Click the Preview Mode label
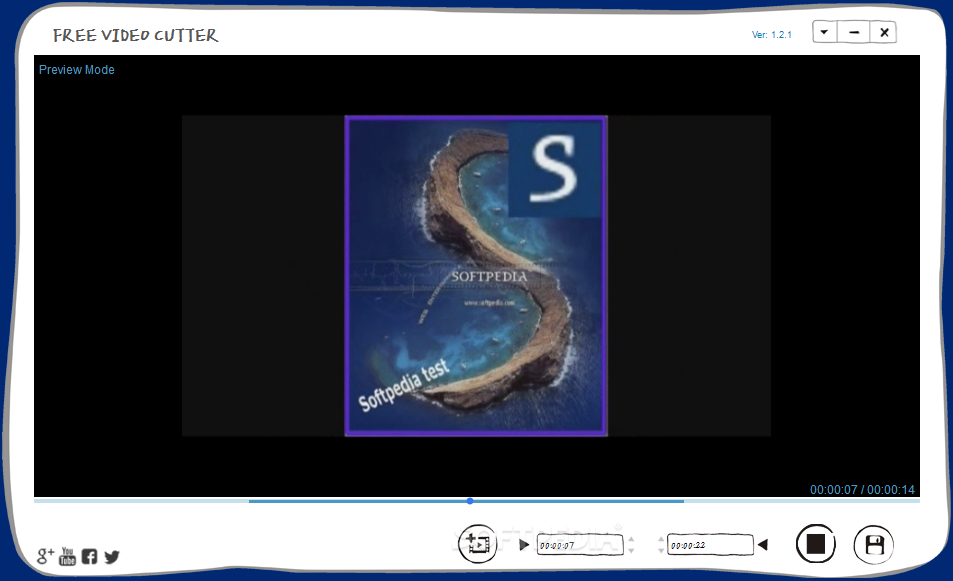 77,70
